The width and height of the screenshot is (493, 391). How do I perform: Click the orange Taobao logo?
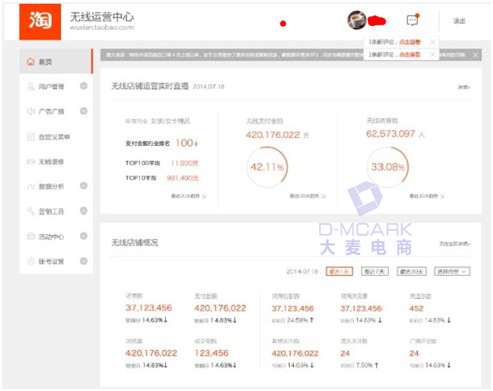tap(40, 22)
